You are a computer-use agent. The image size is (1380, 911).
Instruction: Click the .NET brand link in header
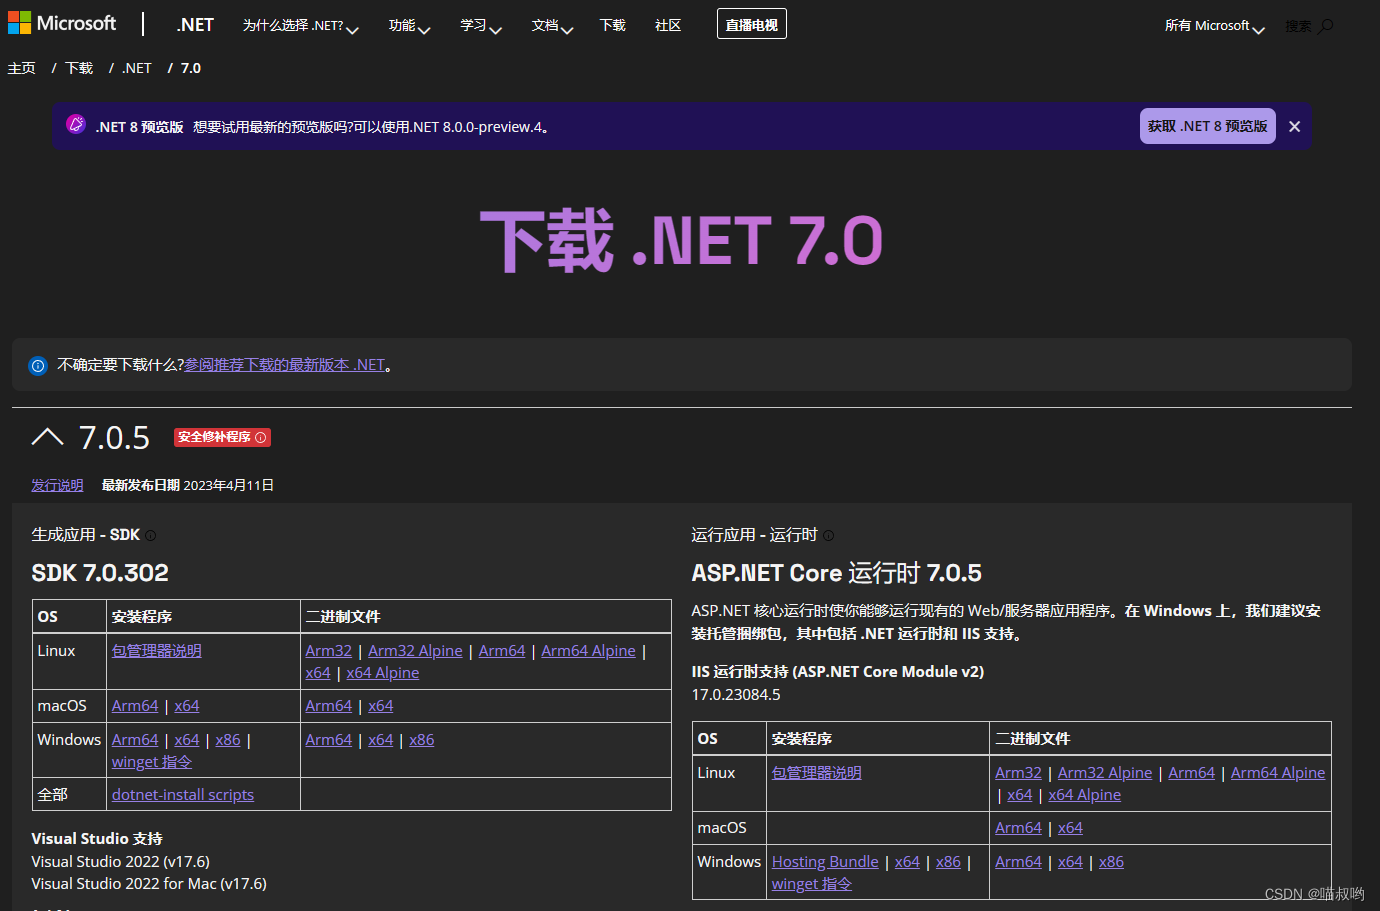pyautogui.click(x=195, y=25)
